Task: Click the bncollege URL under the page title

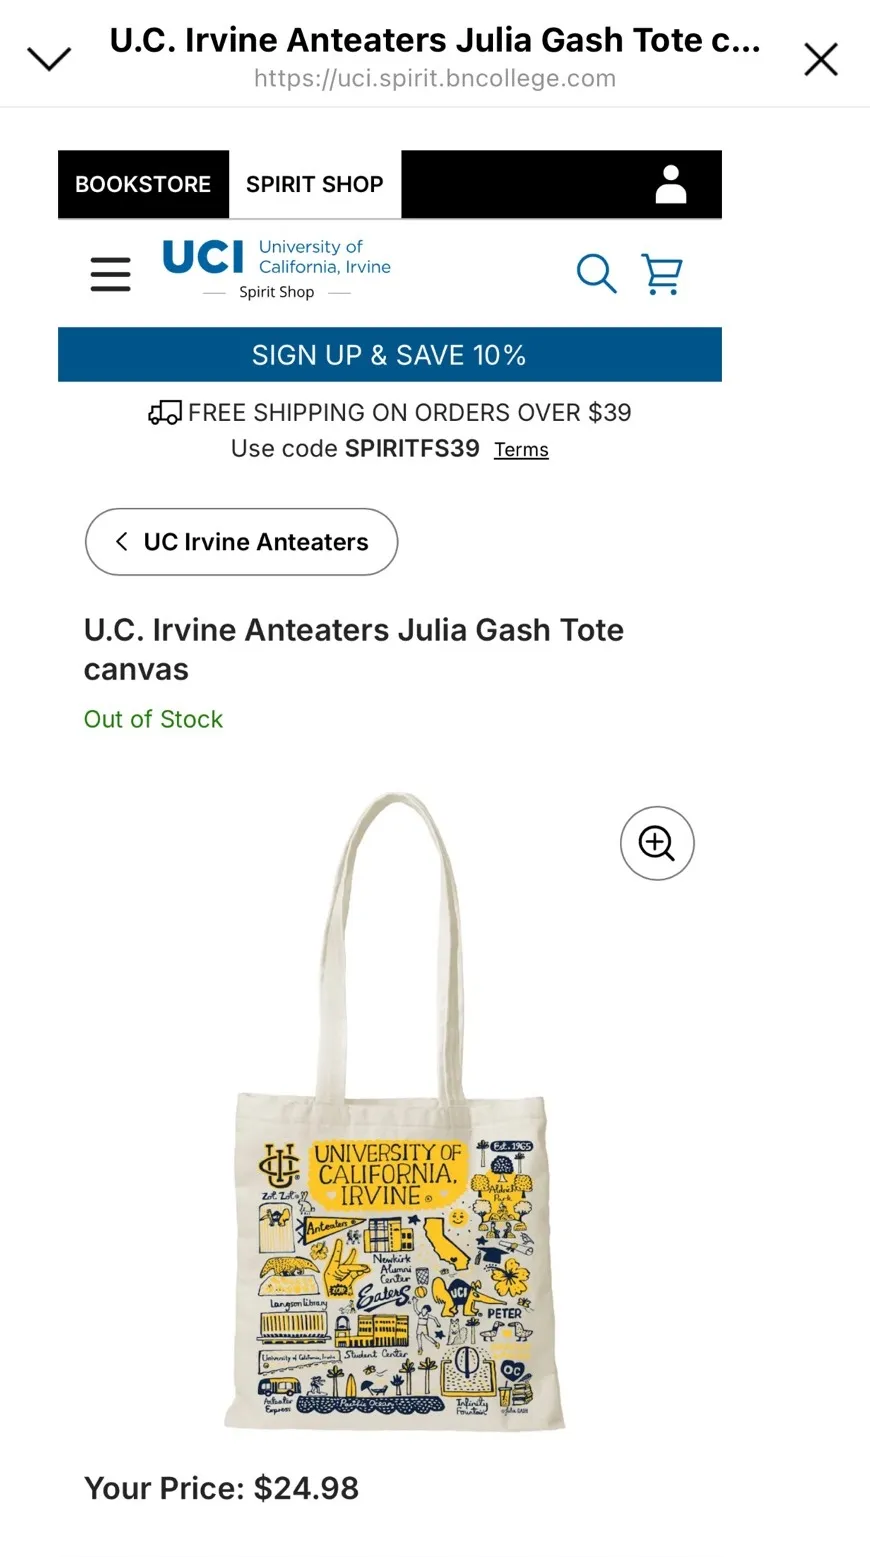Action: click(x=435, y=78)
